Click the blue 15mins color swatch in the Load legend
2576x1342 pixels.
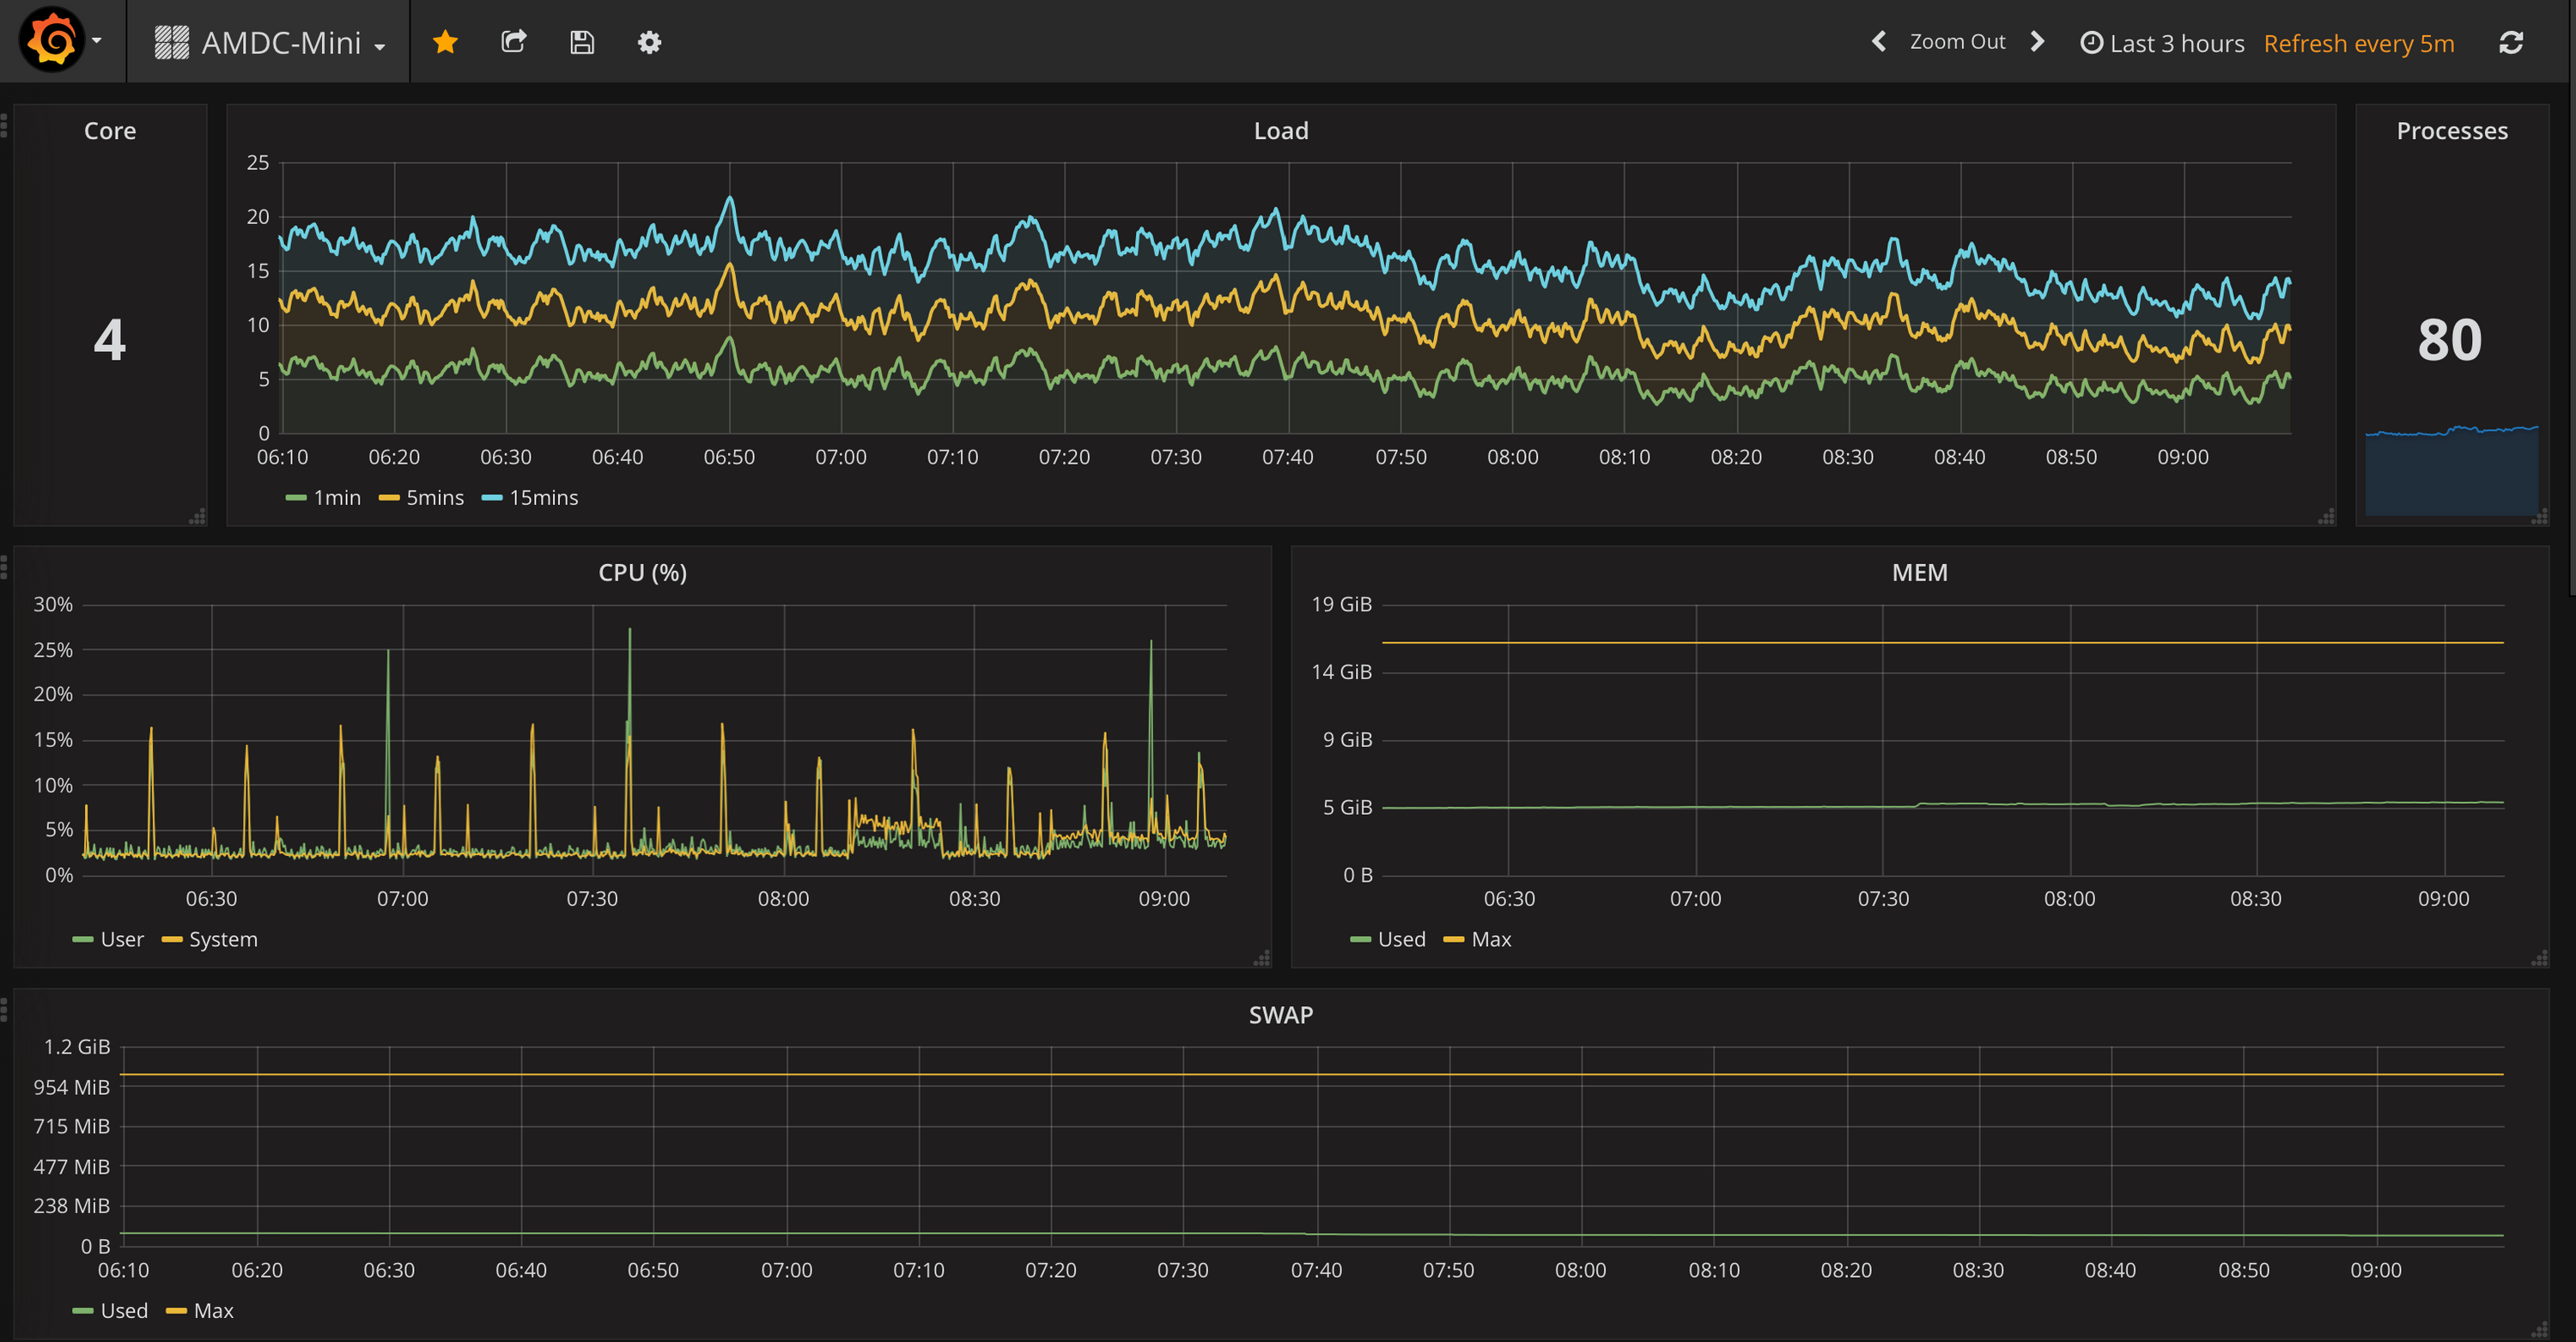click(492, 498)
